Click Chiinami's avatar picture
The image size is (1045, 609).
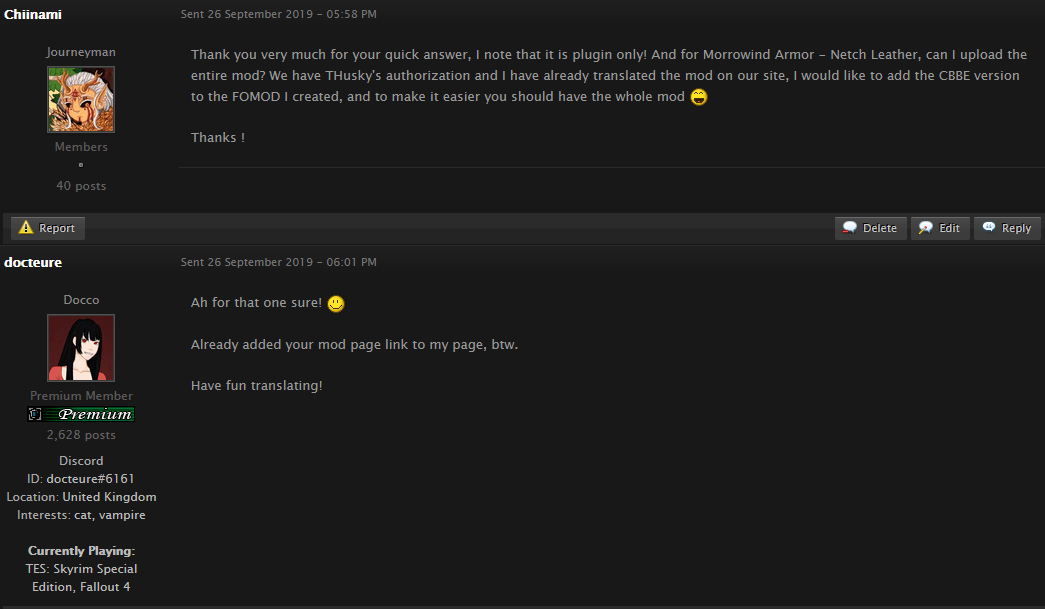click(81, 100)
